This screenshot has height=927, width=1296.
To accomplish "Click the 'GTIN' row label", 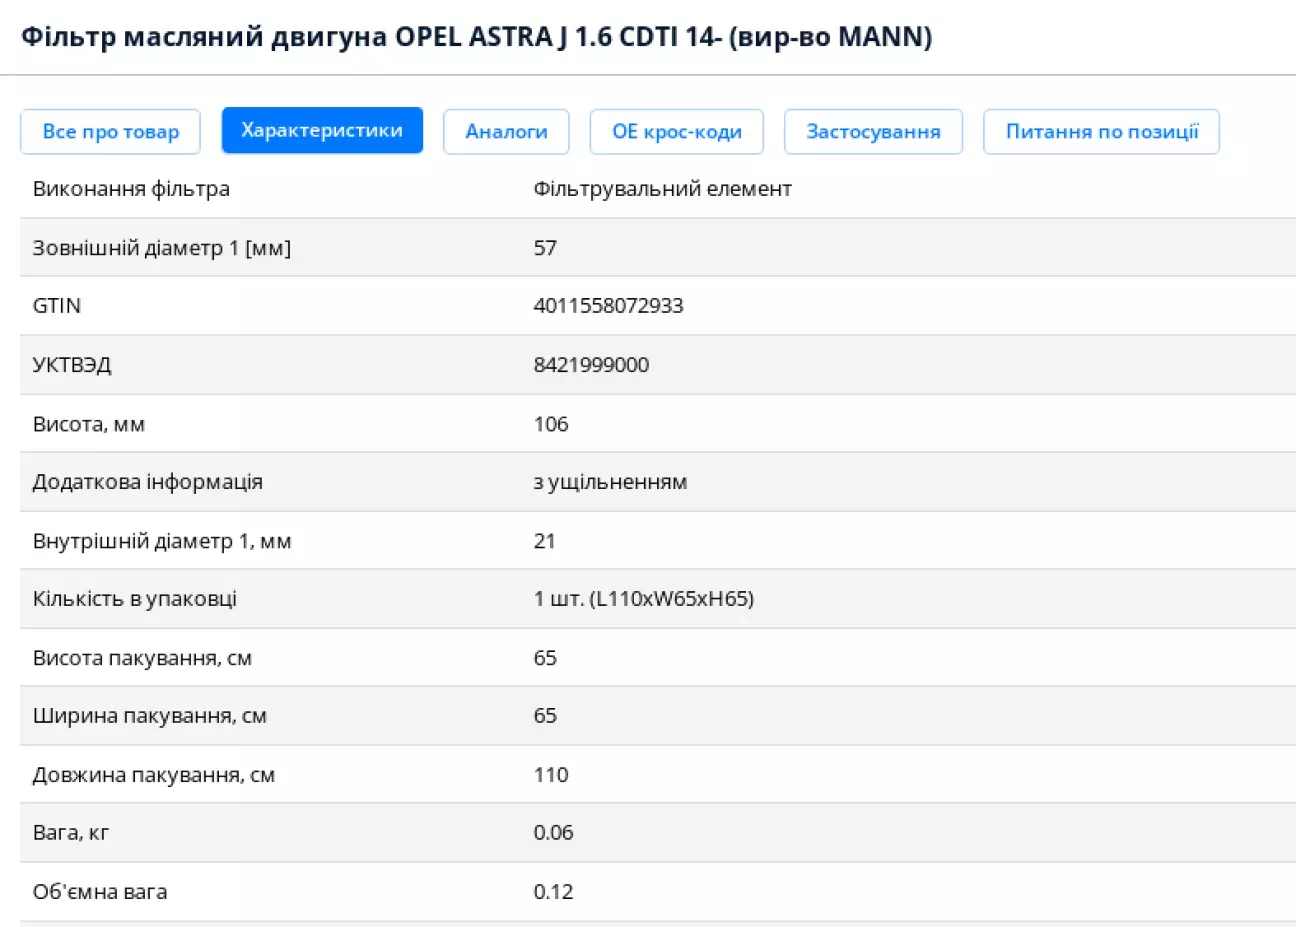I will [57, 306].
